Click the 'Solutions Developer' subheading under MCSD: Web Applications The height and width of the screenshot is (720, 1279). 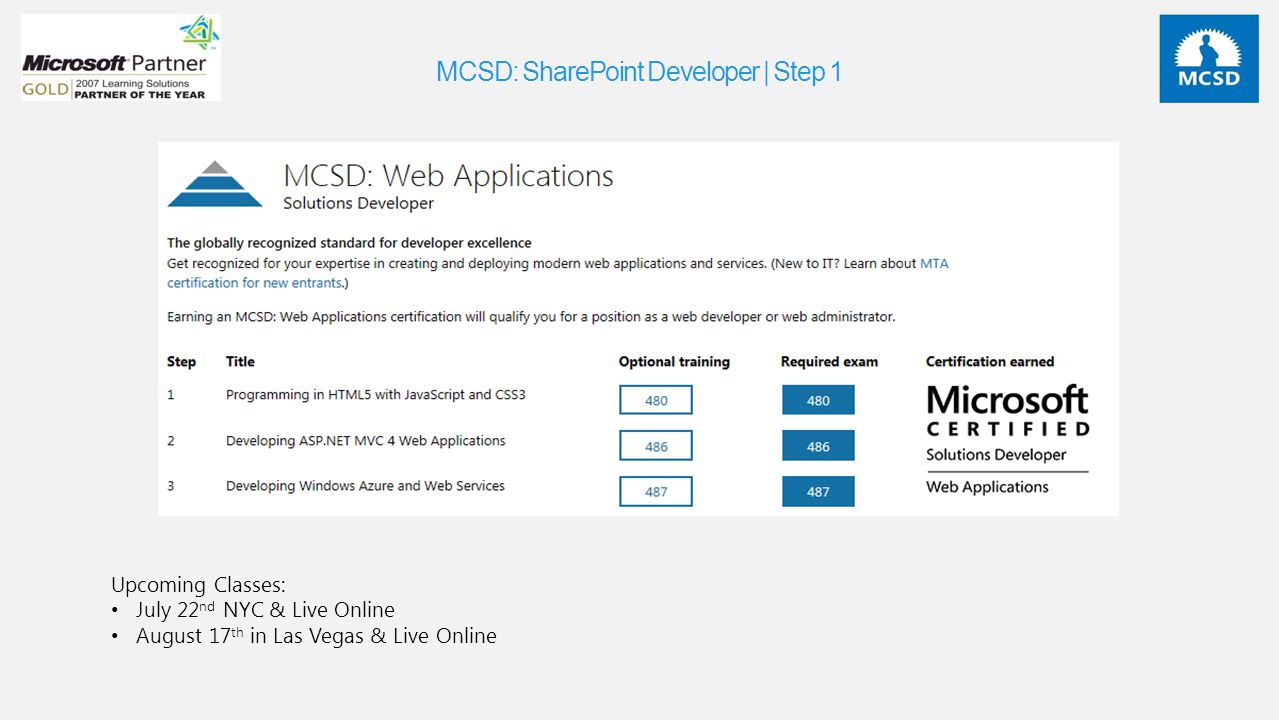click(359, 203)
